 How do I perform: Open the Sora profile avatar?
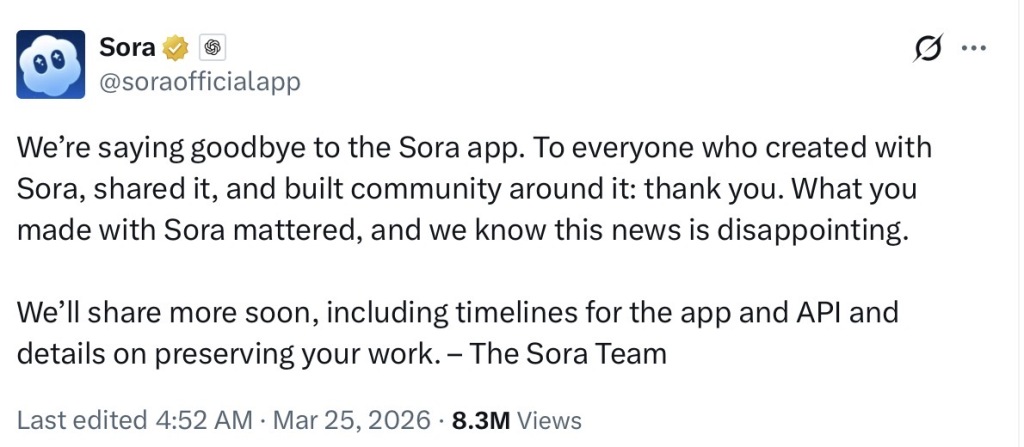(50, 63)
